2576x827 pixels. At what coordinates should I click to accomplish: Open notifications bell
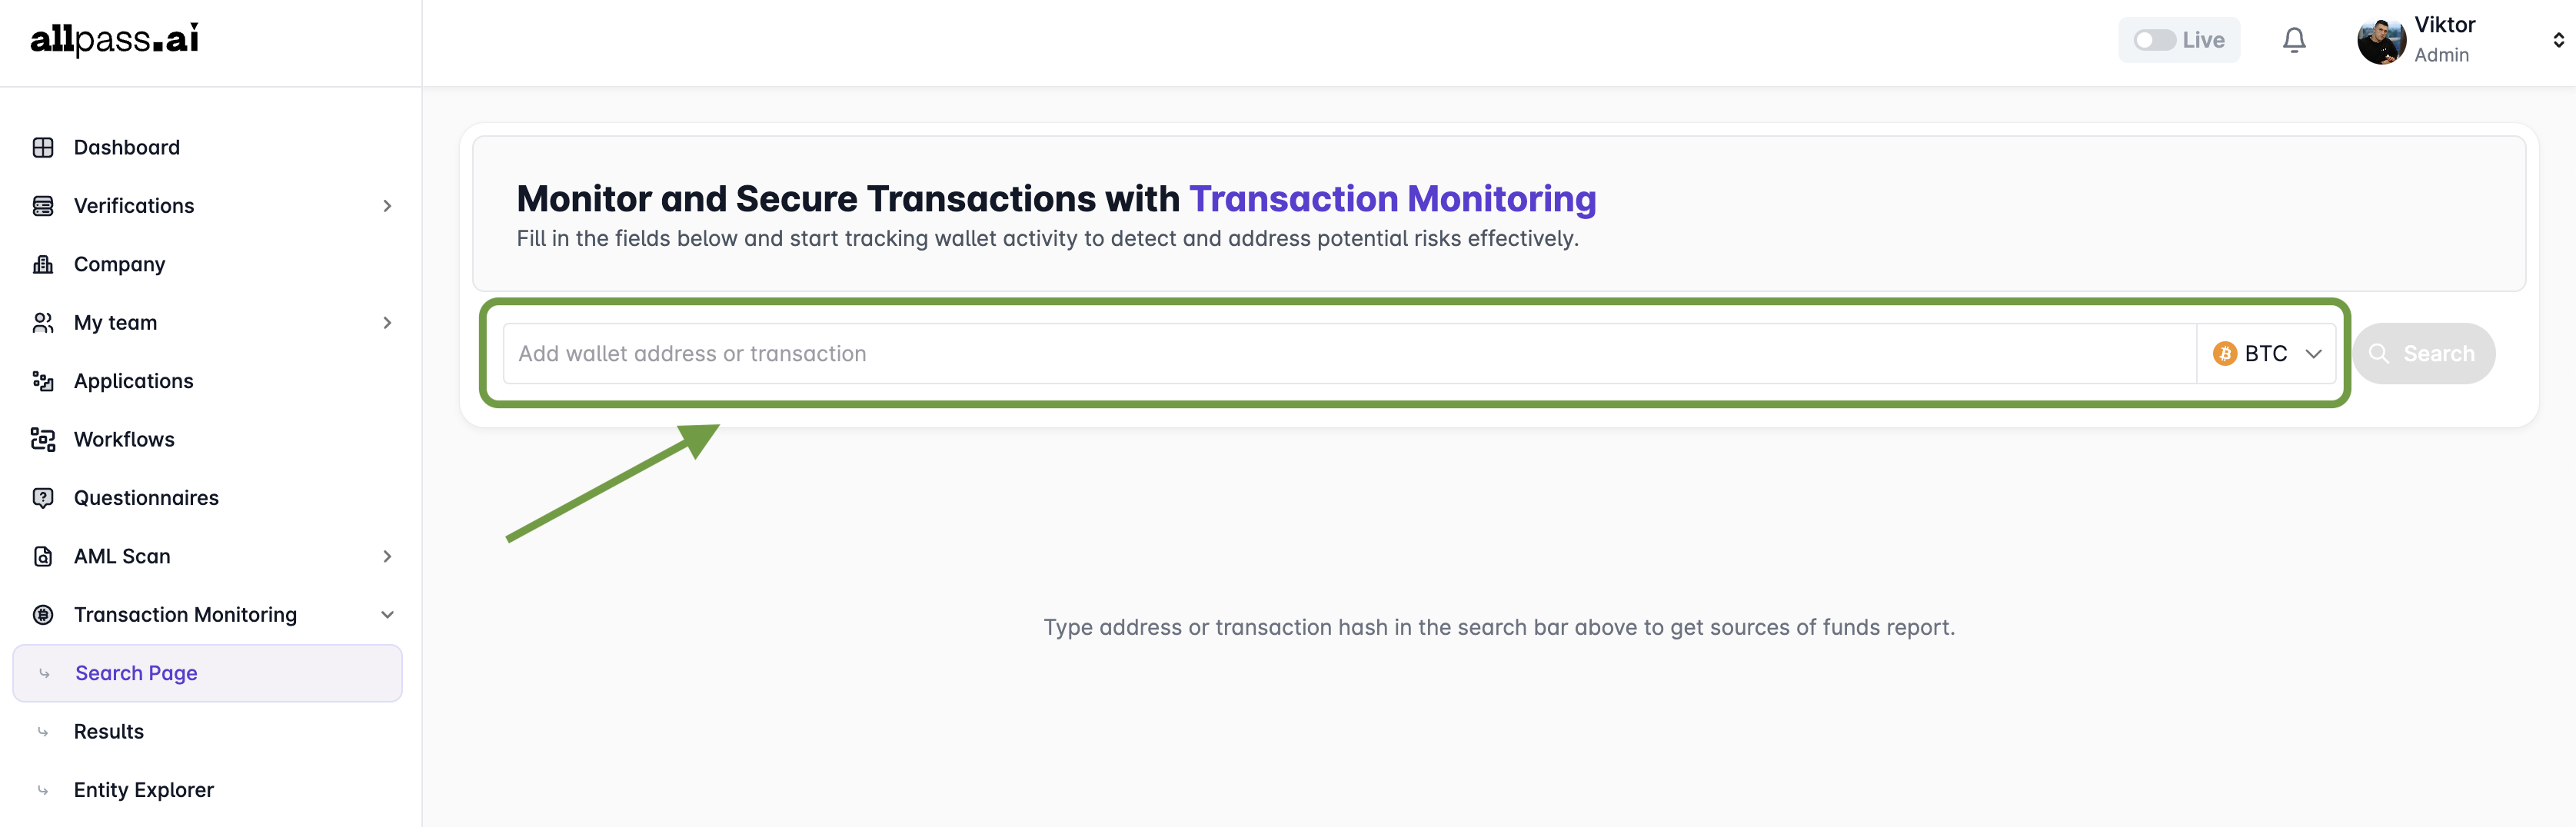point(2294,40)
